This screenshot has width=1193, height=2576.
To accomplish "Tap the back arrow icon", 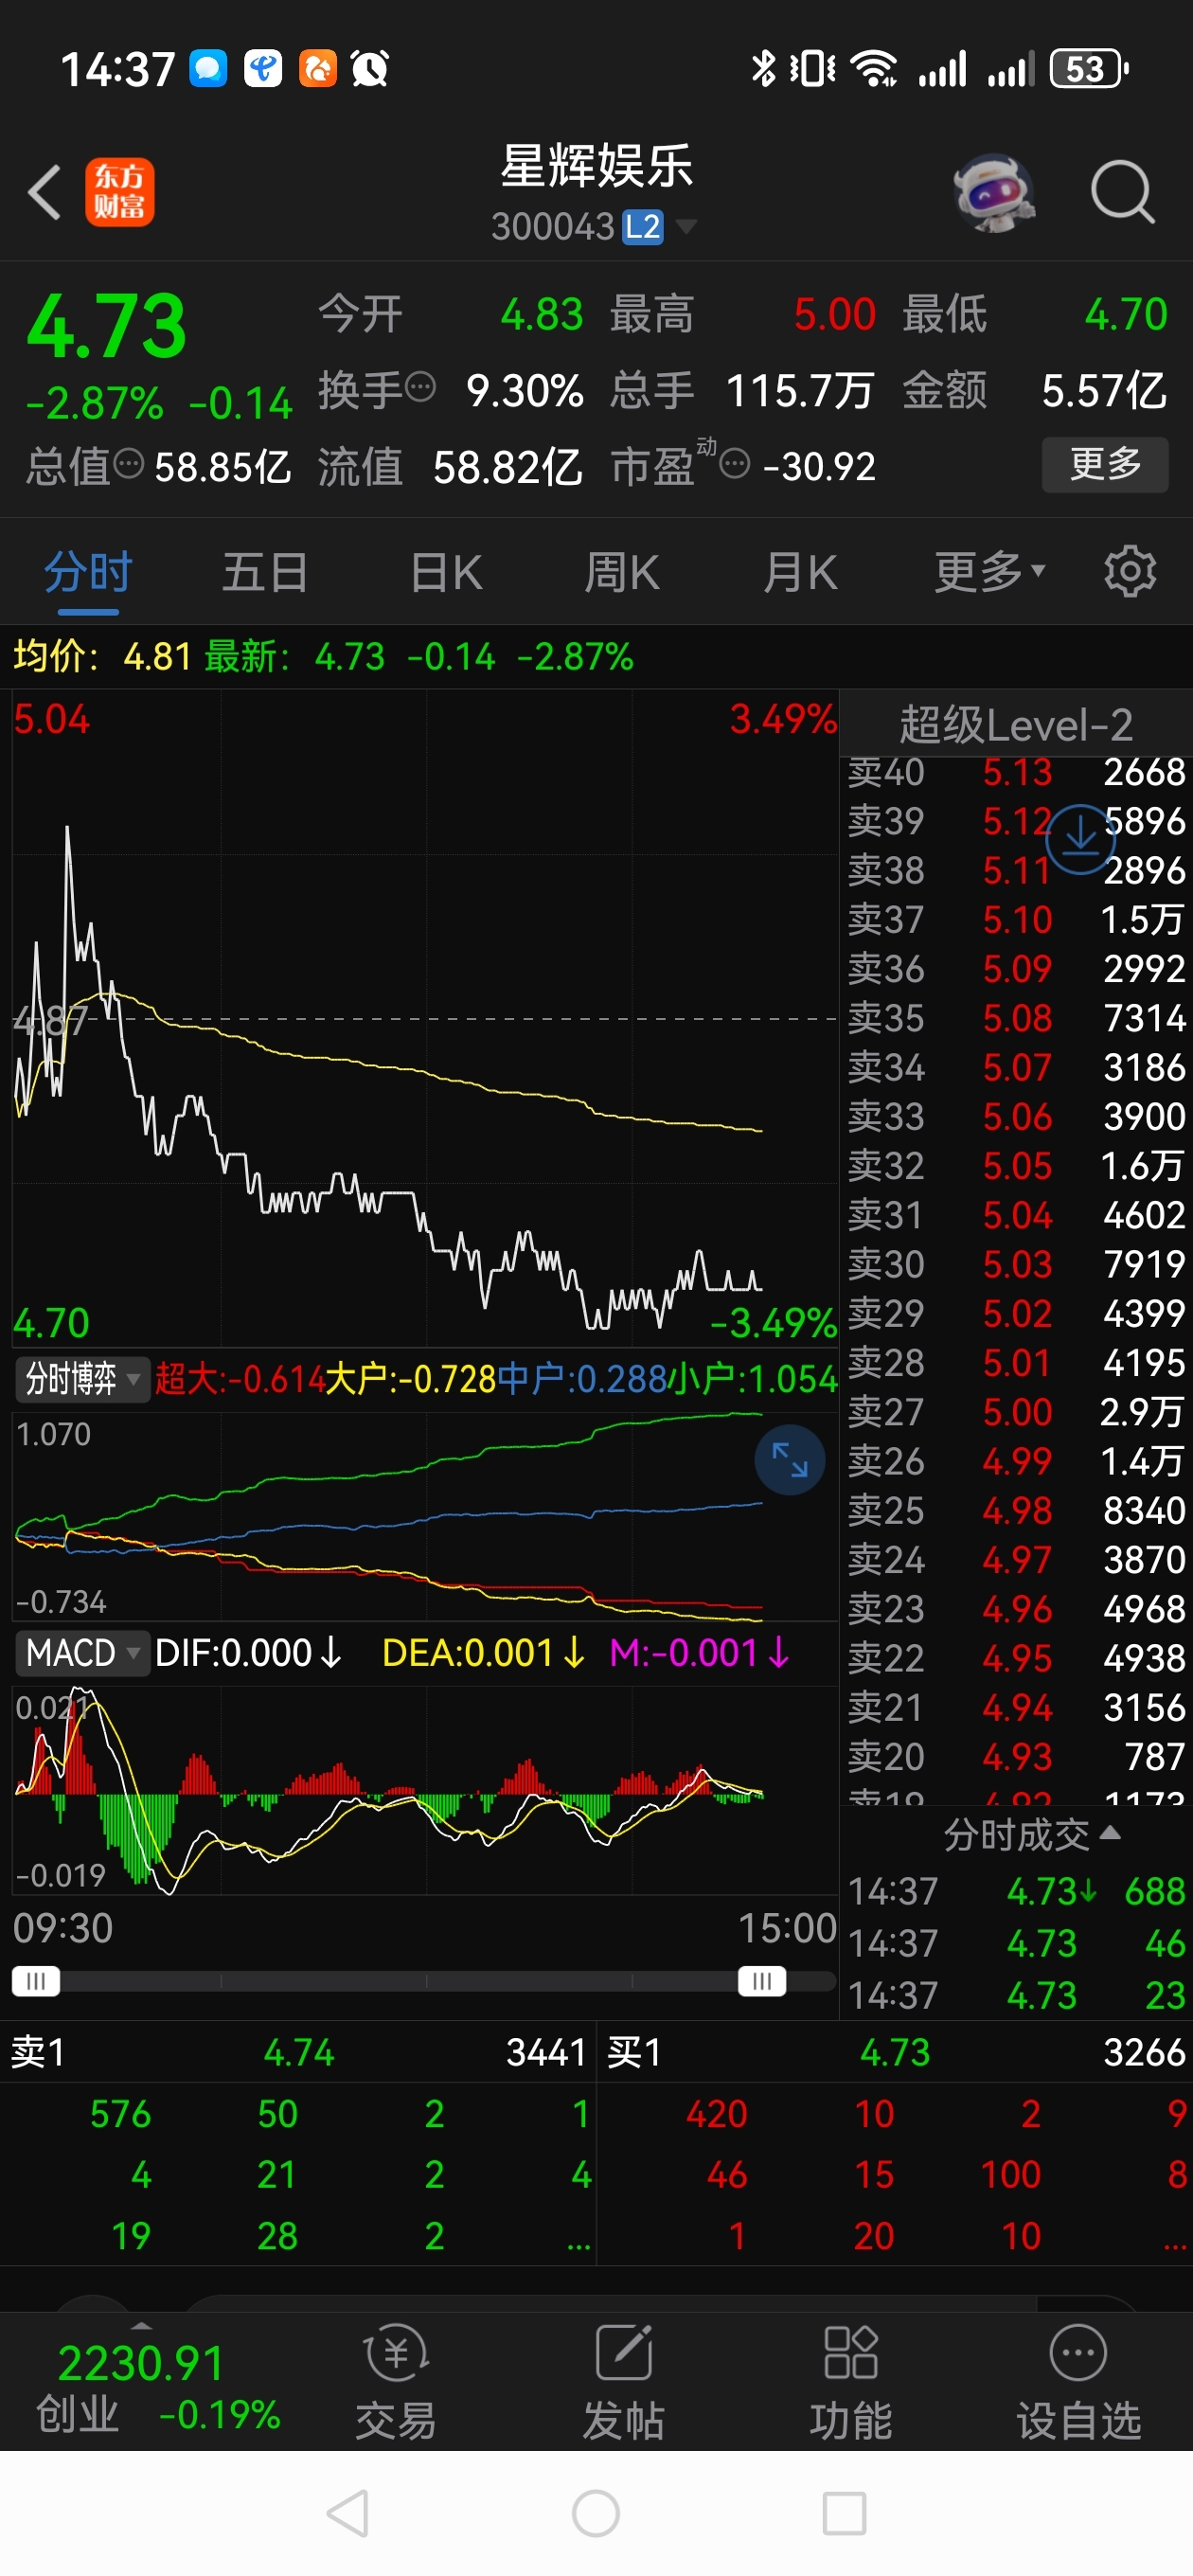I will [44, 192].
